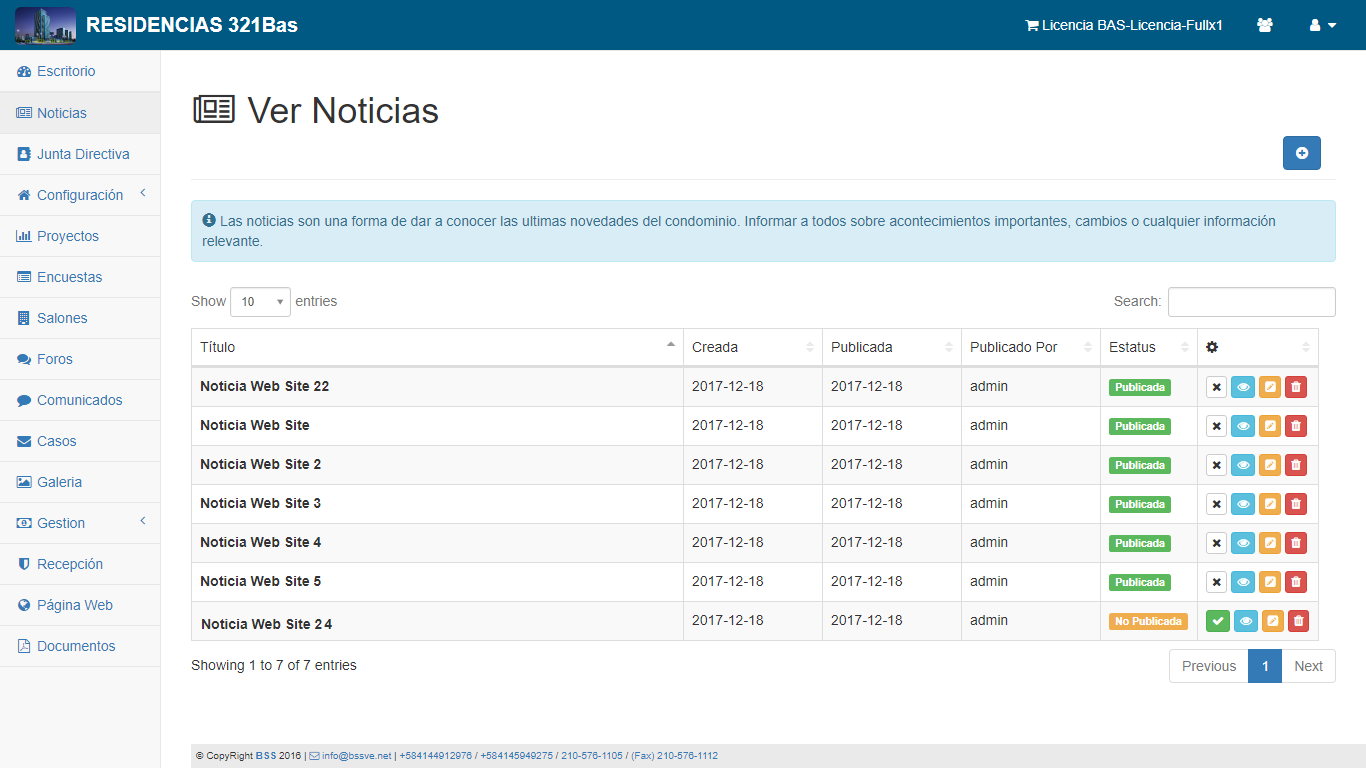Open the show entries count dropdown
The image size is (1366, 768).
pos(260,302)
